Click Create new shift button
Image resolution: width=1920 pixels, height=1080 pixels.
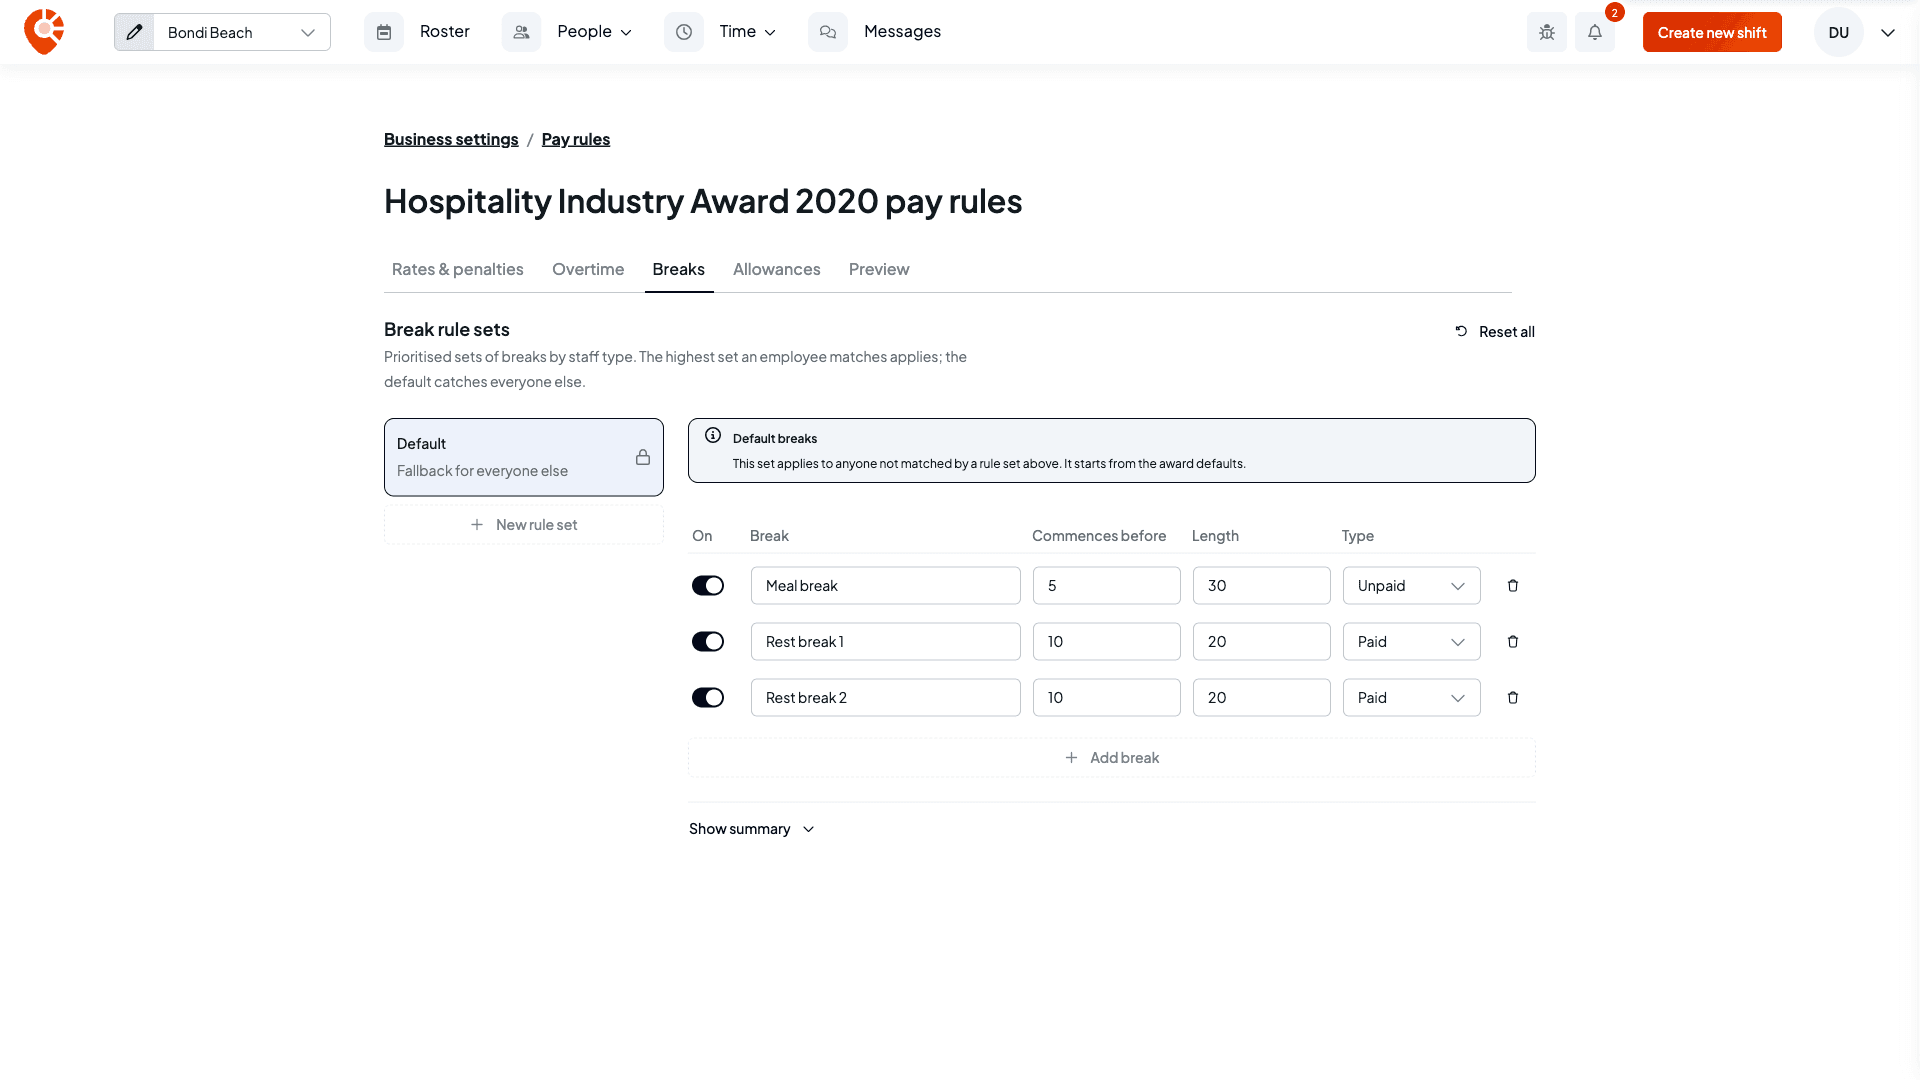tap(1712, 32)
